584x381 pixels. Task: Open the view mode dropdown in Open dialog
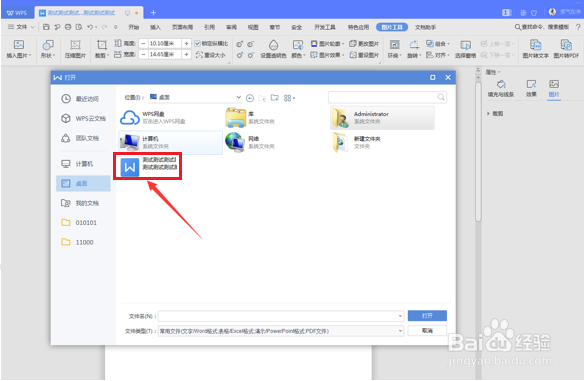[289, 98]
